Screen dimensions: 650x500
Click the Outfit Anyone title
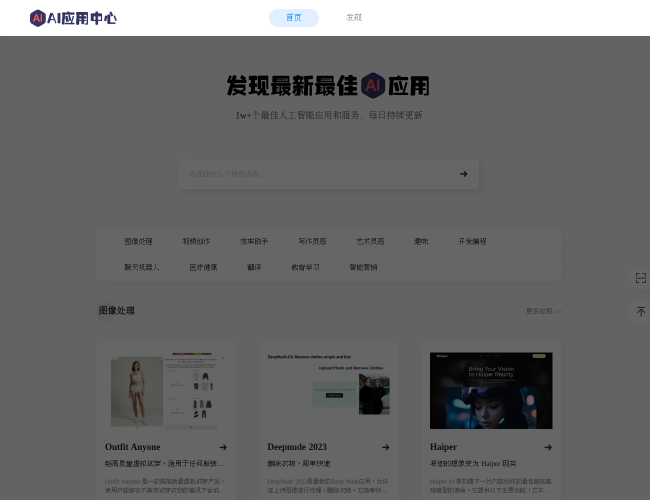click(133, 447)
